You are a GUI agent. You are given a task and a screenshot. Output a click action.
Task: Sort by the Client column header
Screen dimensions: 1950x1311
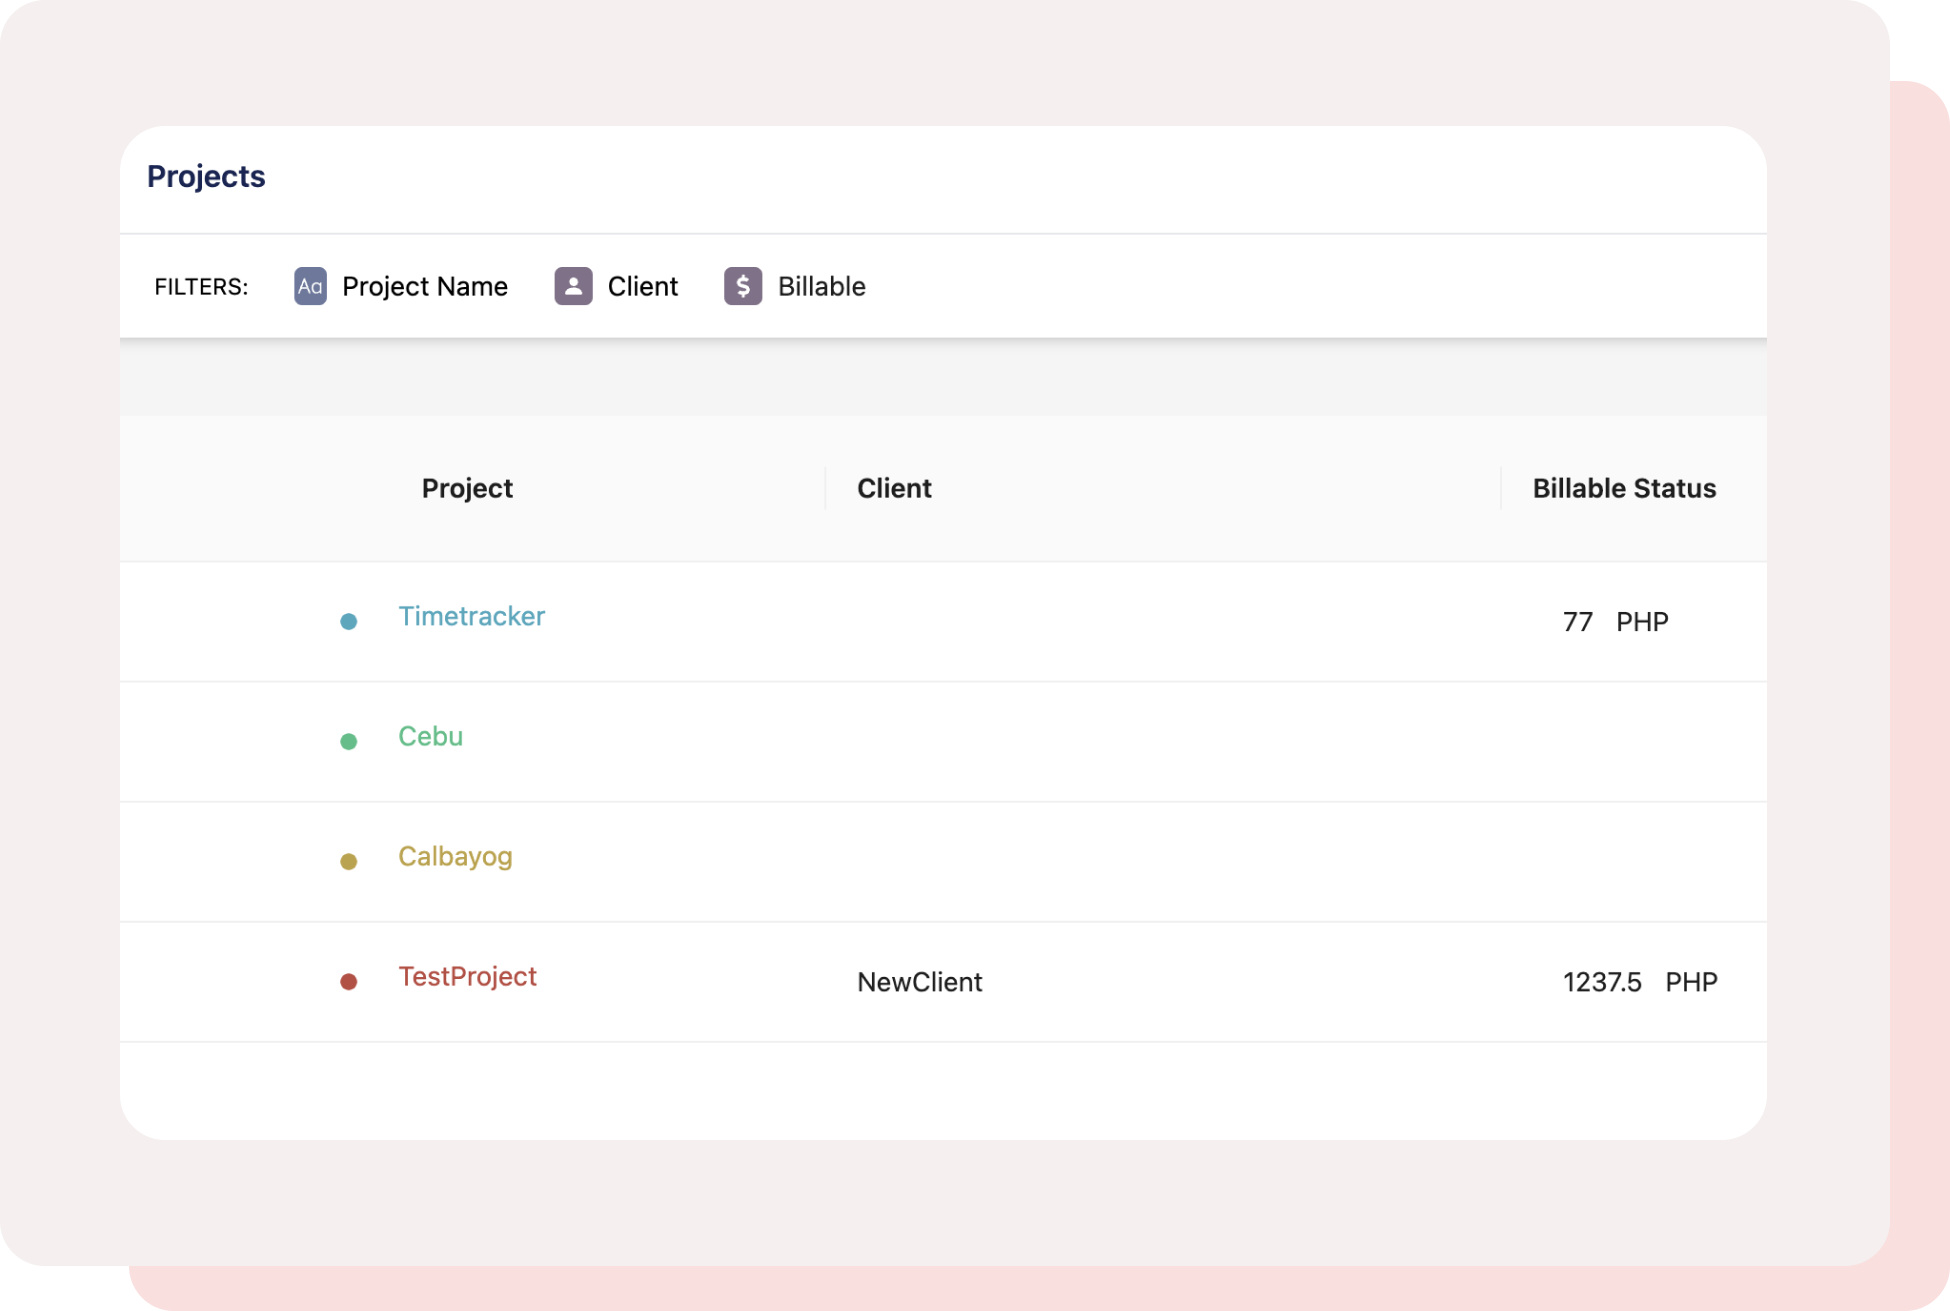(x=894, y=488)
